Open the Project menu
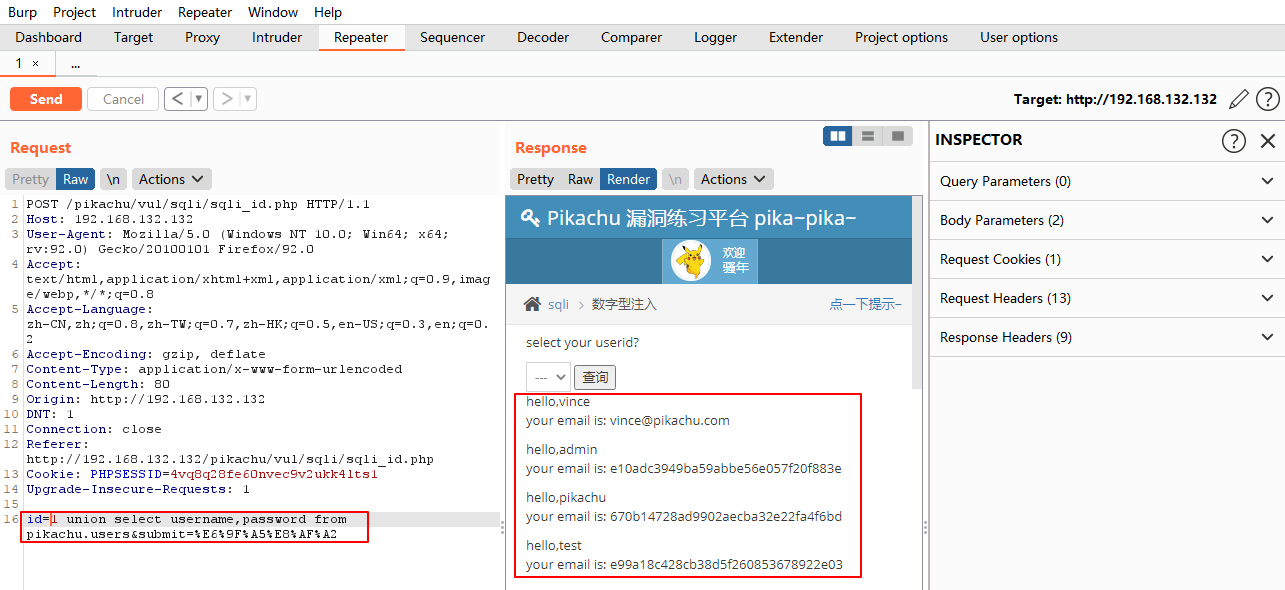 (x=75, y=12)
